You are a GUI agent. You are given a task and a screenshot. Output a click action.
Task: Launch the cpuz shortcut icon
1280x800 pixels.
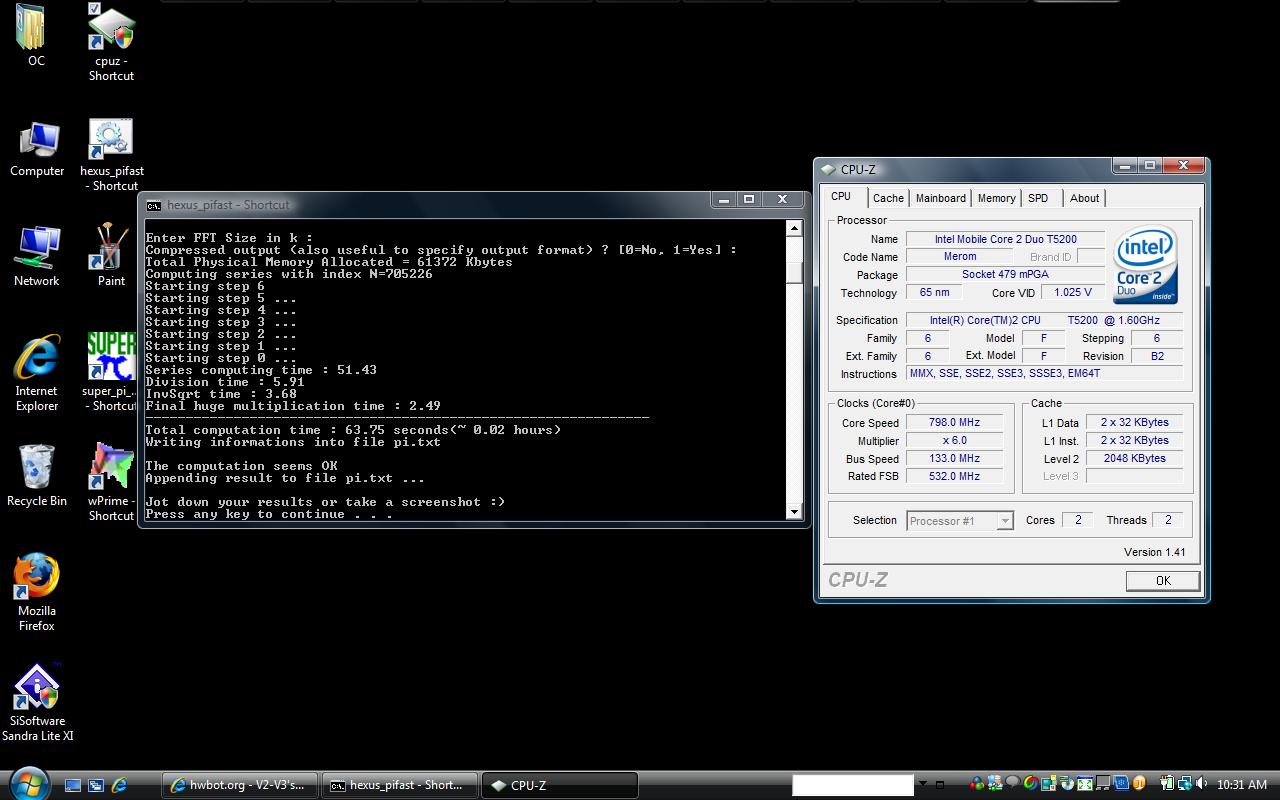pos(111,40)
